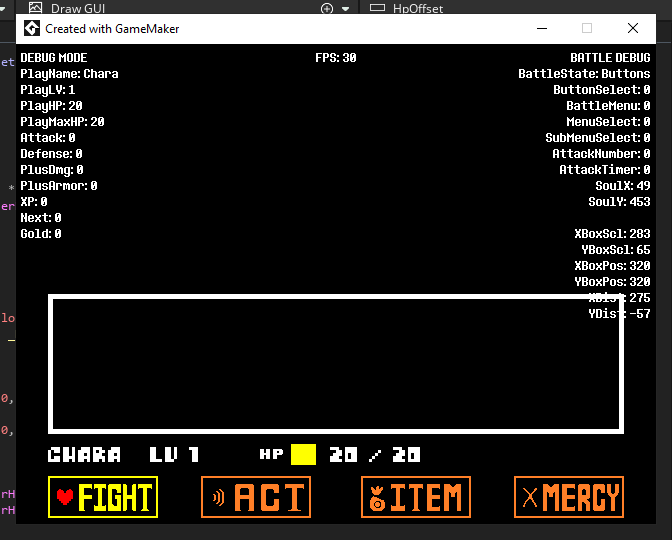
Task: Click 'XBoxScl: 283' debug line
Action: (612, 234)
